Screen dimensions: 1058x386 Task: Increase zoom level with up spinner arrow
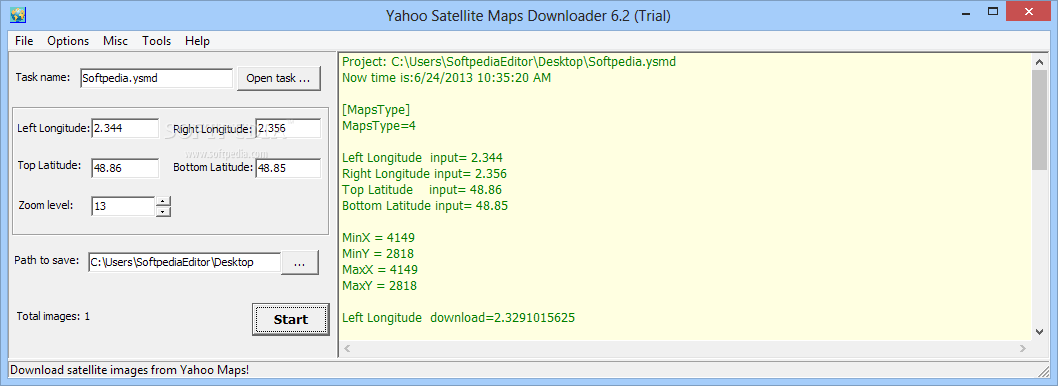[163, 201]
